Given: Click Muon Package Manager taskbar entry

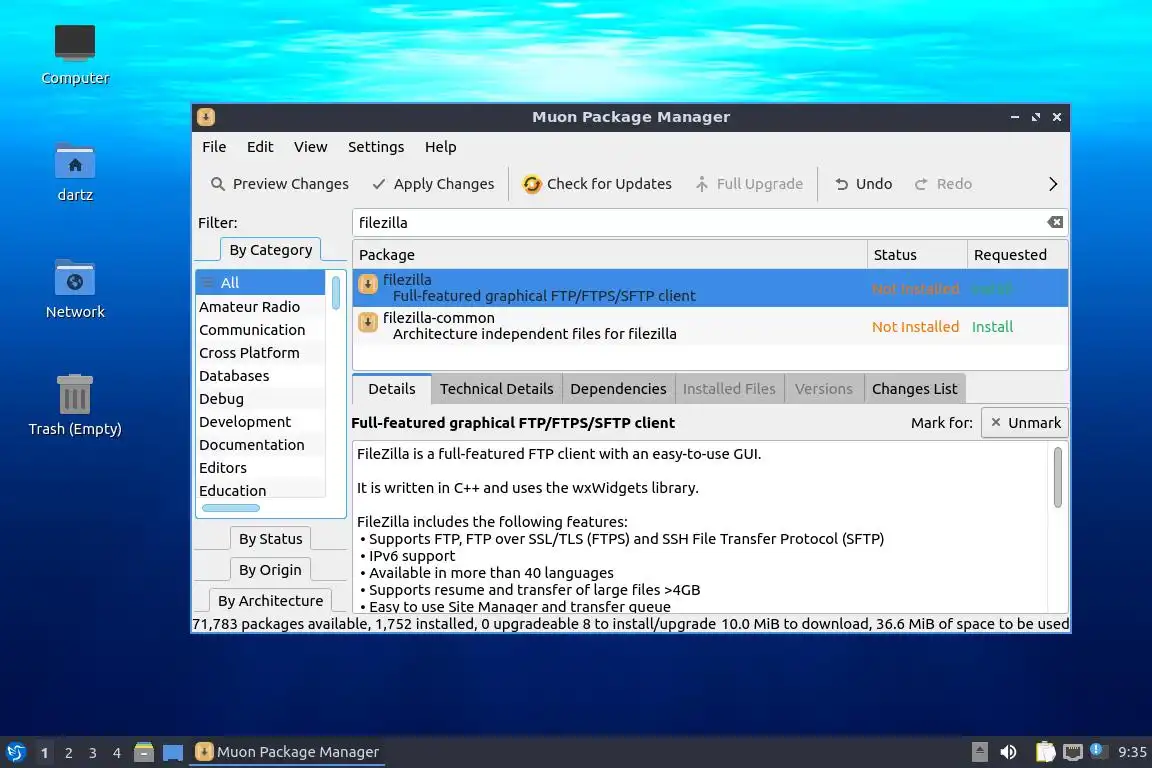Looking at the screenshot, I should pos(287,752).
